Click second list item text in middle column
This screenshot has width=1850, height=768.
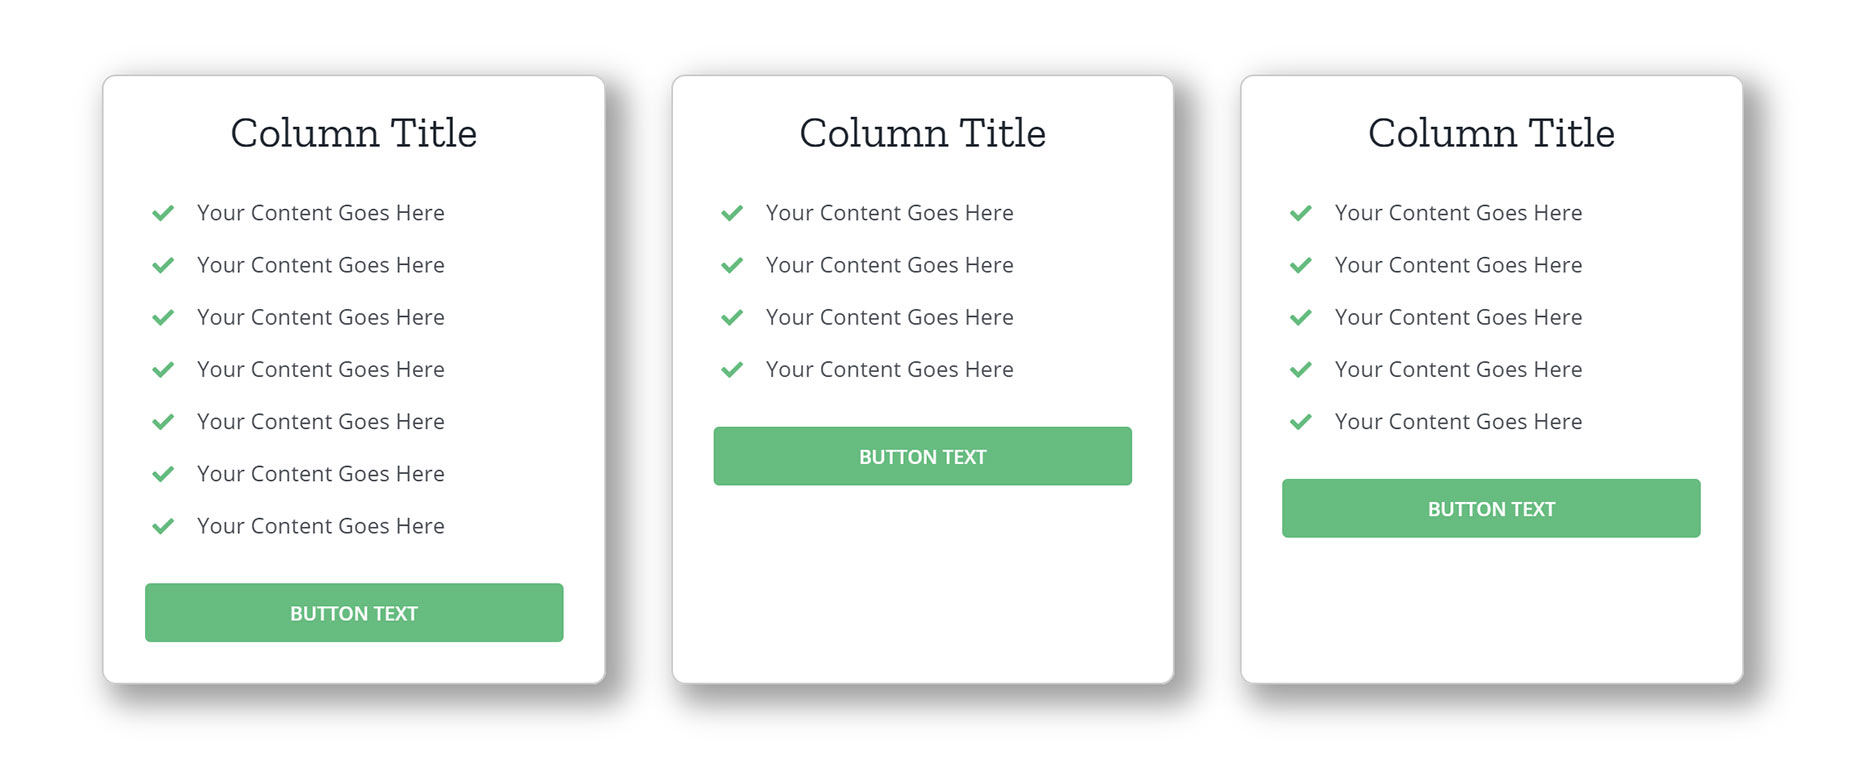890,265
